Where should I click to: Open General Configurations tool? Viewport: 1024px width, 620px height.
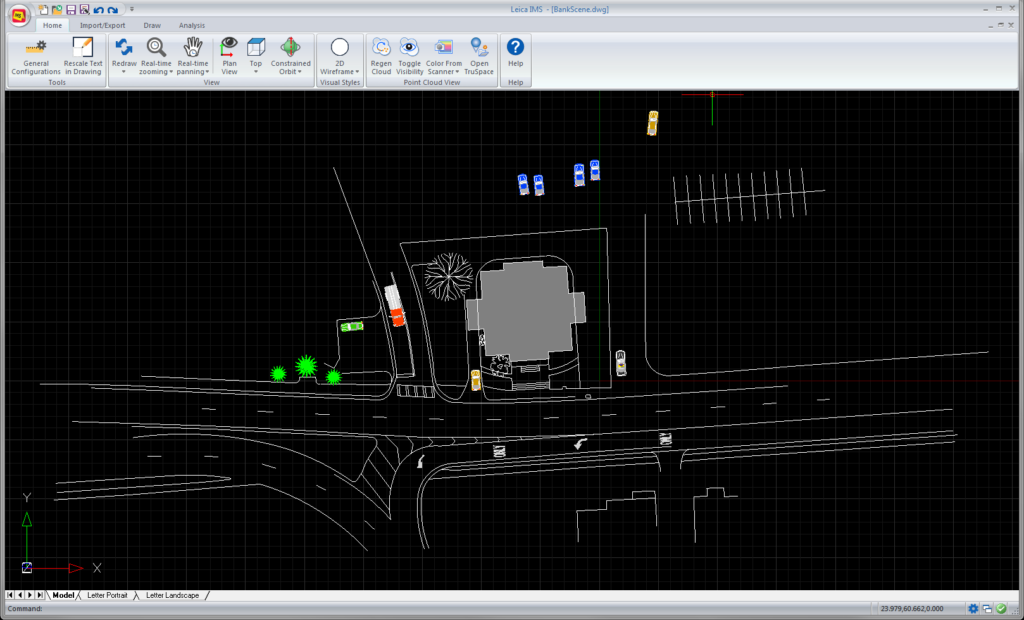pyautogui.click(x=36, y=56)
